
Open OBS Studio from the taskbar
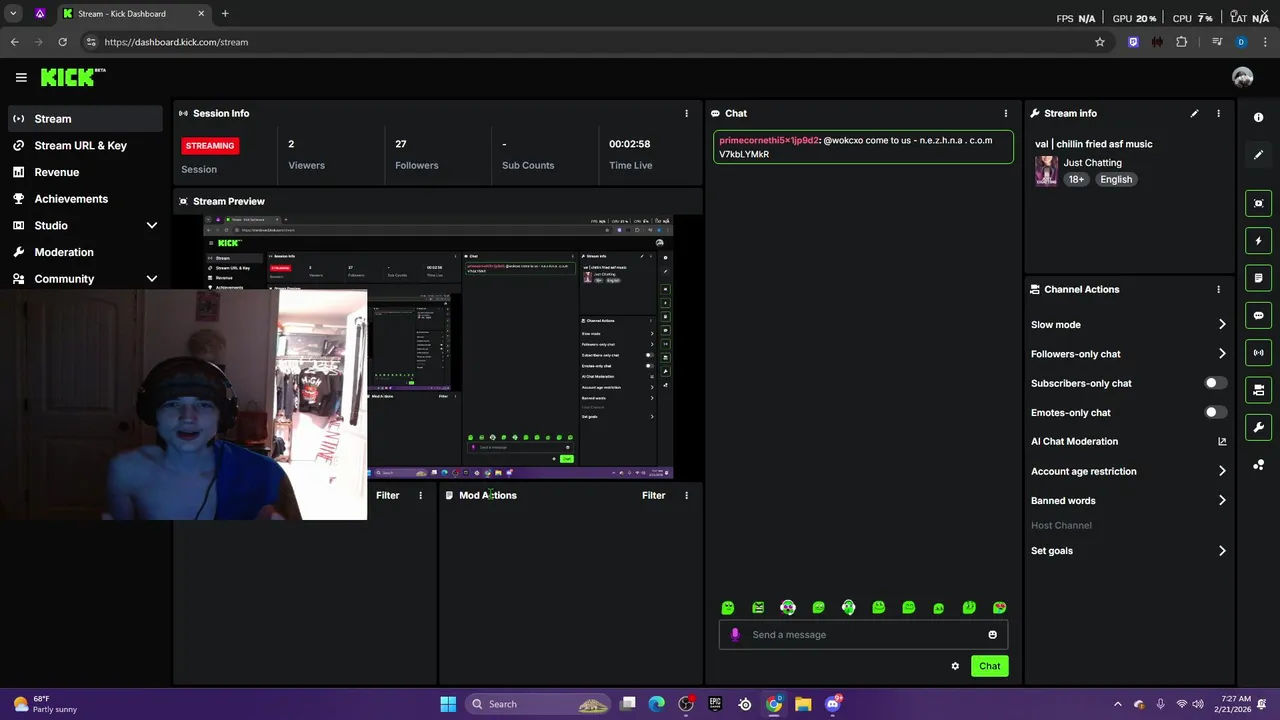686,704
